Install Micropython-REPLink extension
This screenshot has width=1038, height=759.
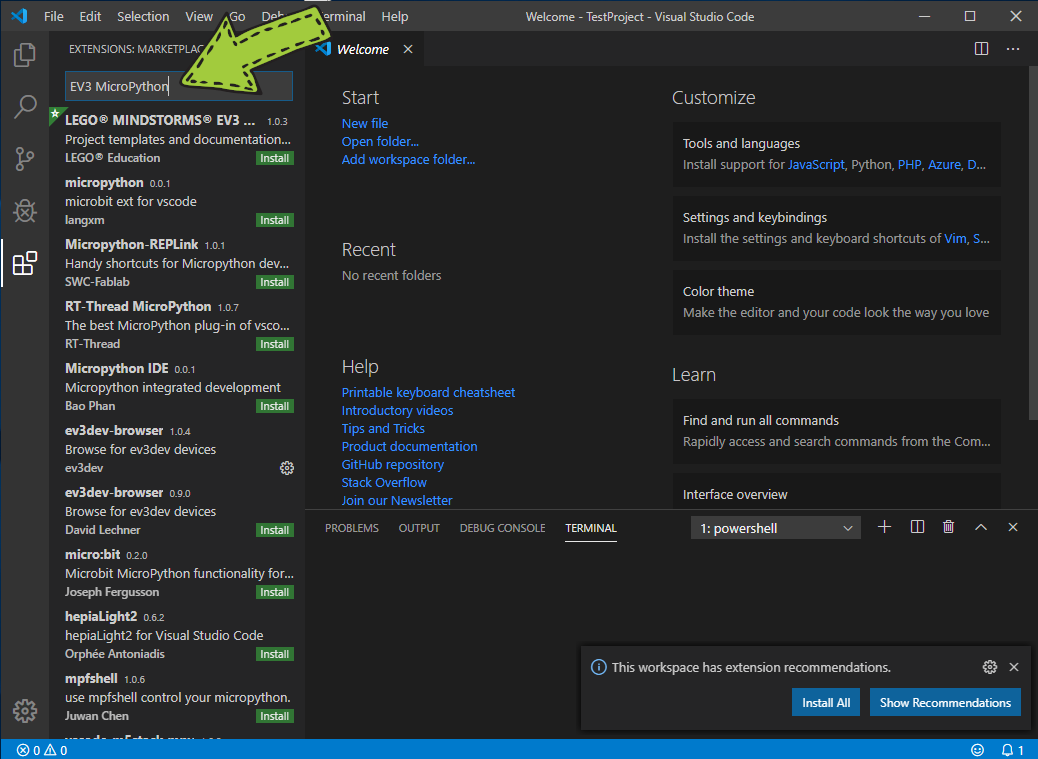tap(275, 283)
